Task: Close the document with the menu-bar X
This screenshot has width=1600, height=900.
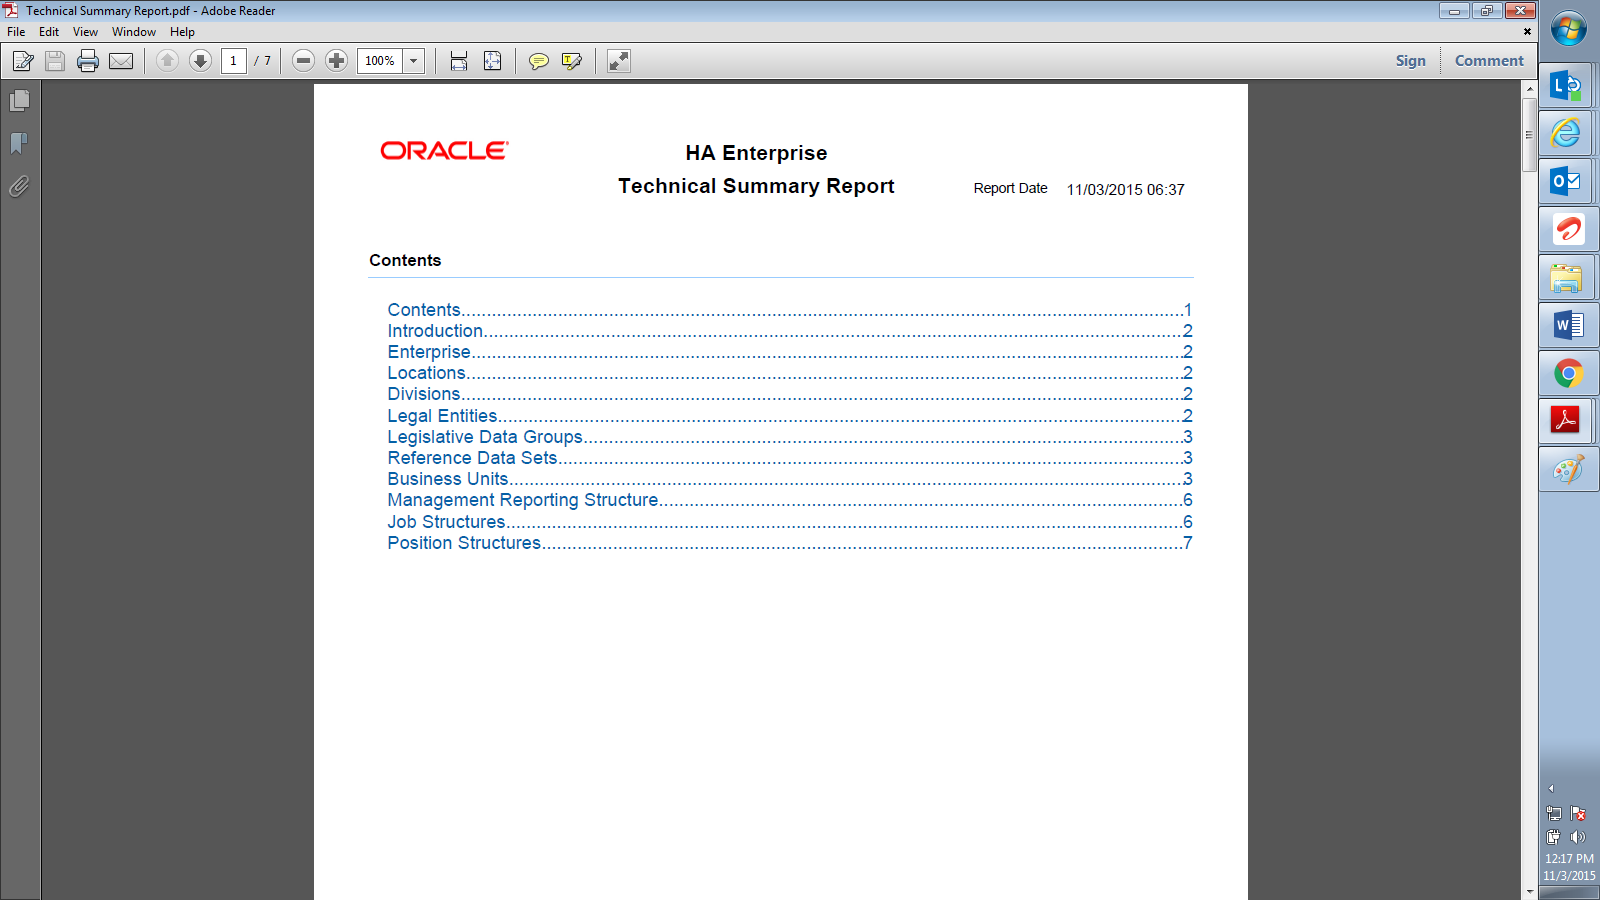Action: tap(1527, 32)
